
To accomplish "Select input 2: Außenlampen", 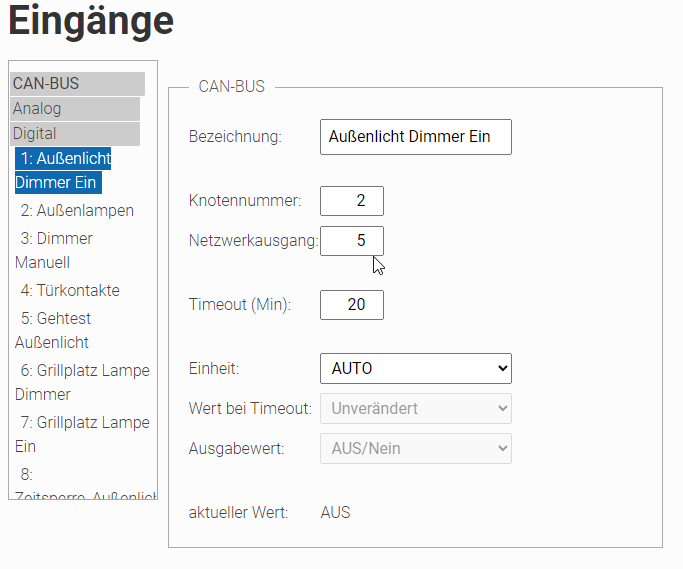I will (x=77, y=211).
